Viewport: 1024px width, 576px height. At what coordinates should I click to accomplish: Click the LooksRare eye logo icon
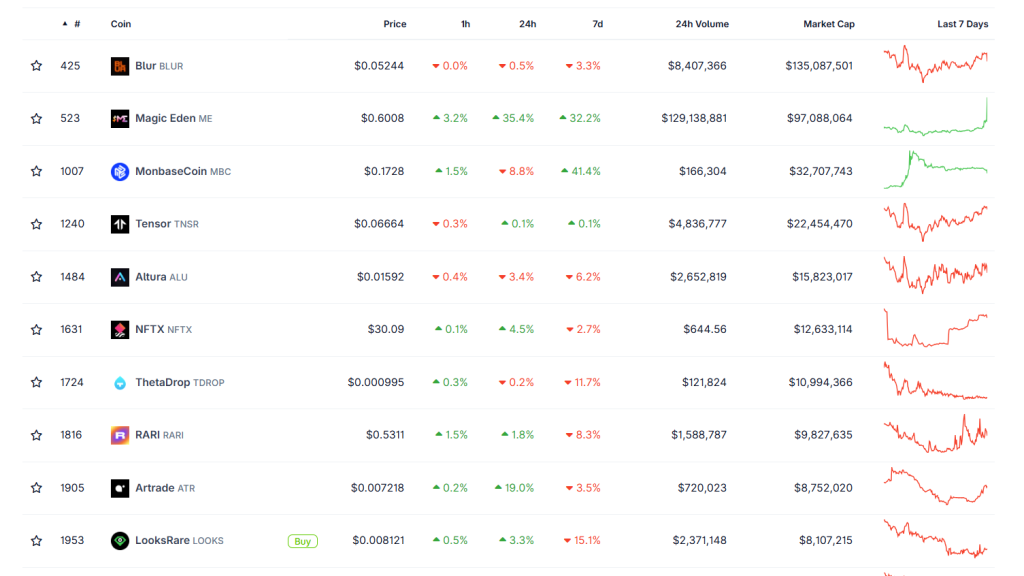[x=120, y=540]
